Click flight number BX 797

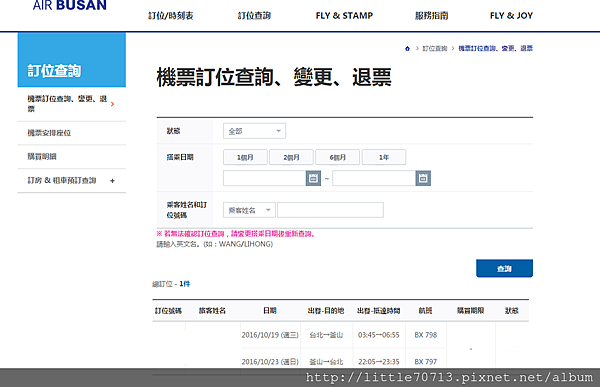[426, 362]
